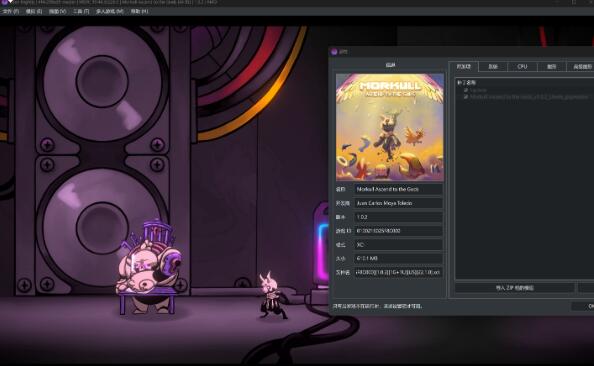Open the first menu in the menu bar (文件)
594x366 pixels.
10,11
